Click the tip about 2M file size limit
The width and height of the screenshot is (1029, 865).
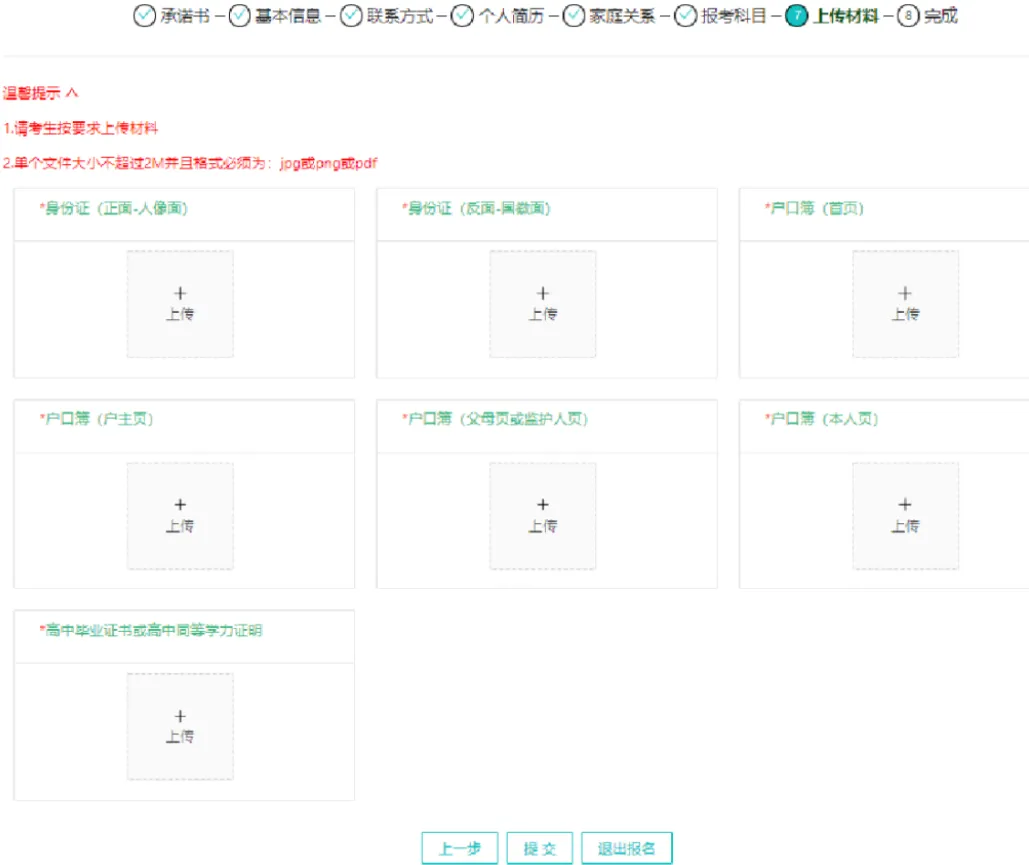[x=190, y=163]
